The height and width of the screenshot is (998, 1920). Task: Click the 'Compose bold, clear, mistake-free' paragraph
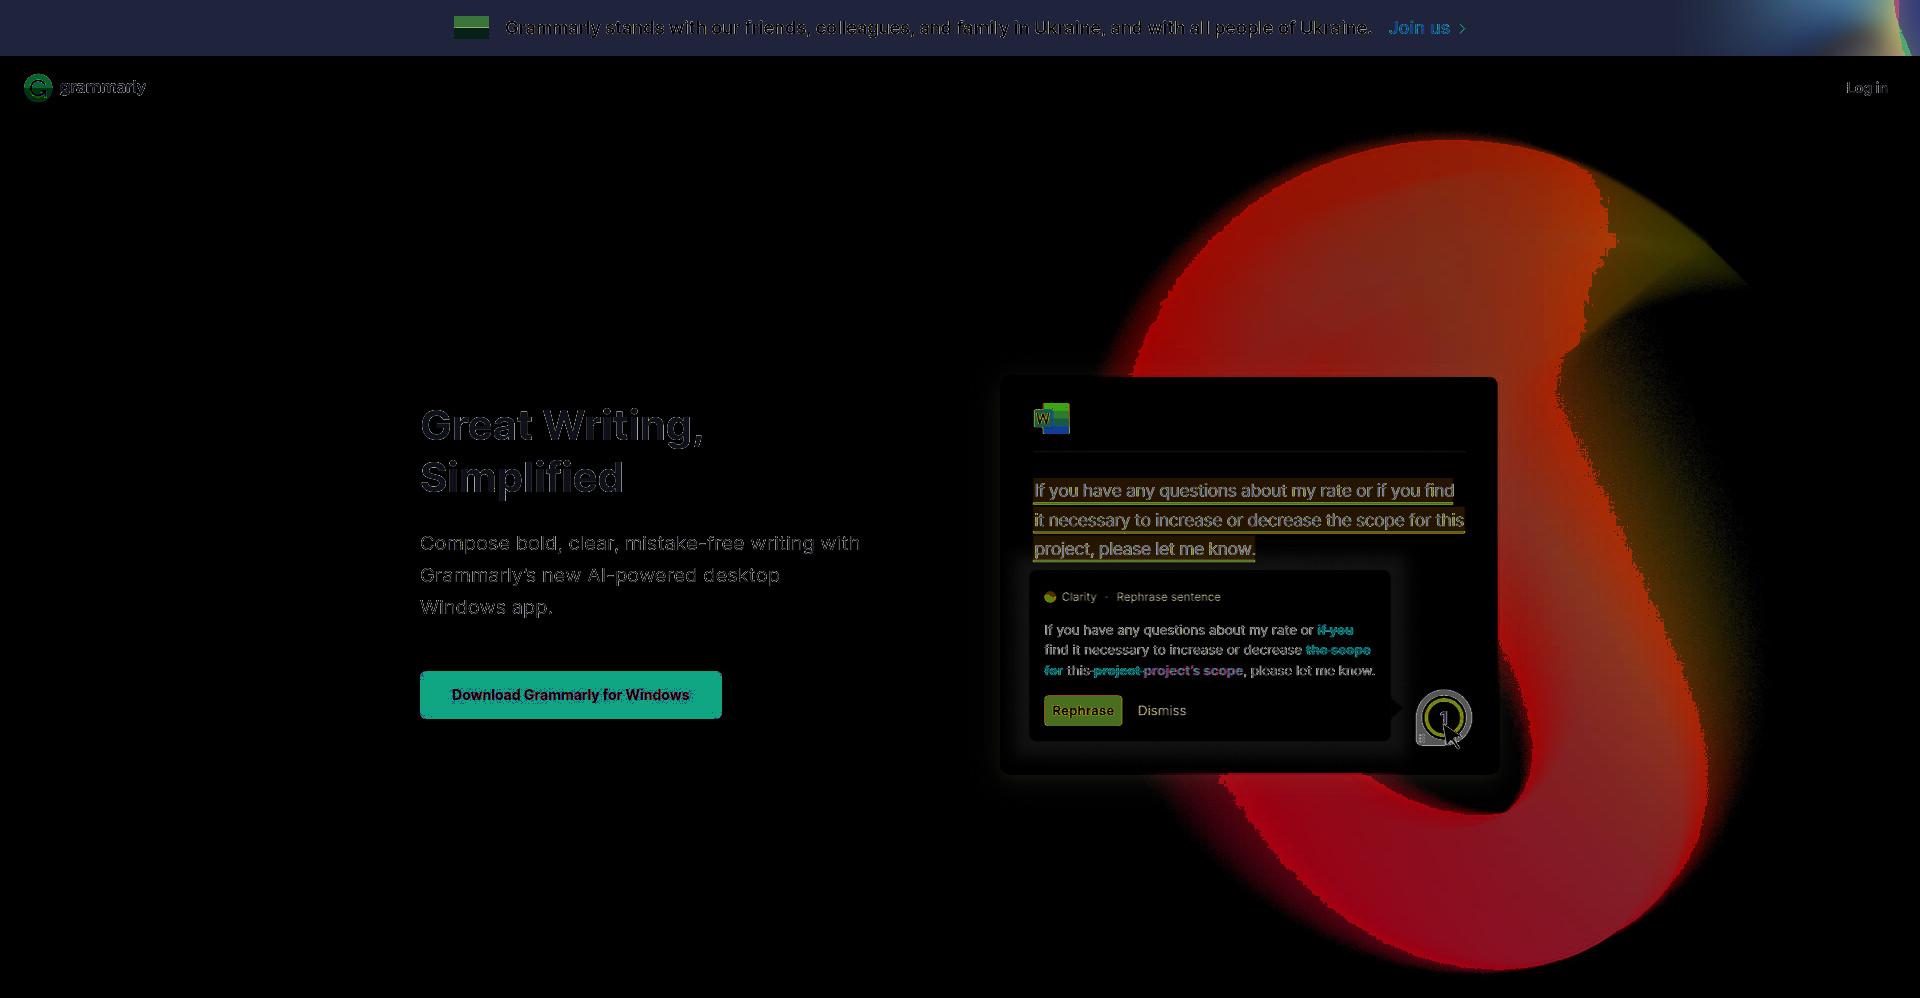(x=640, y=575)
